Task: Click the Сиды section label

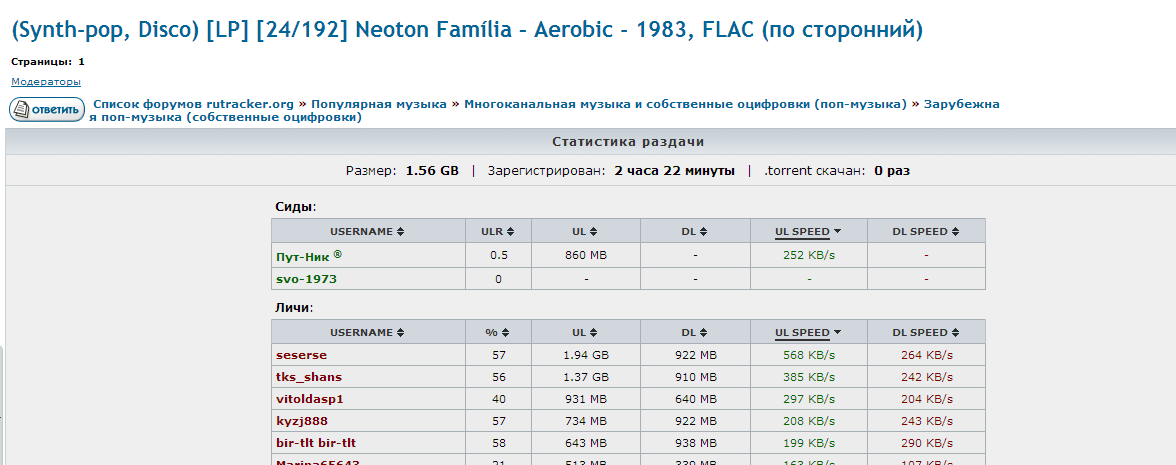Action: point(296,206)
